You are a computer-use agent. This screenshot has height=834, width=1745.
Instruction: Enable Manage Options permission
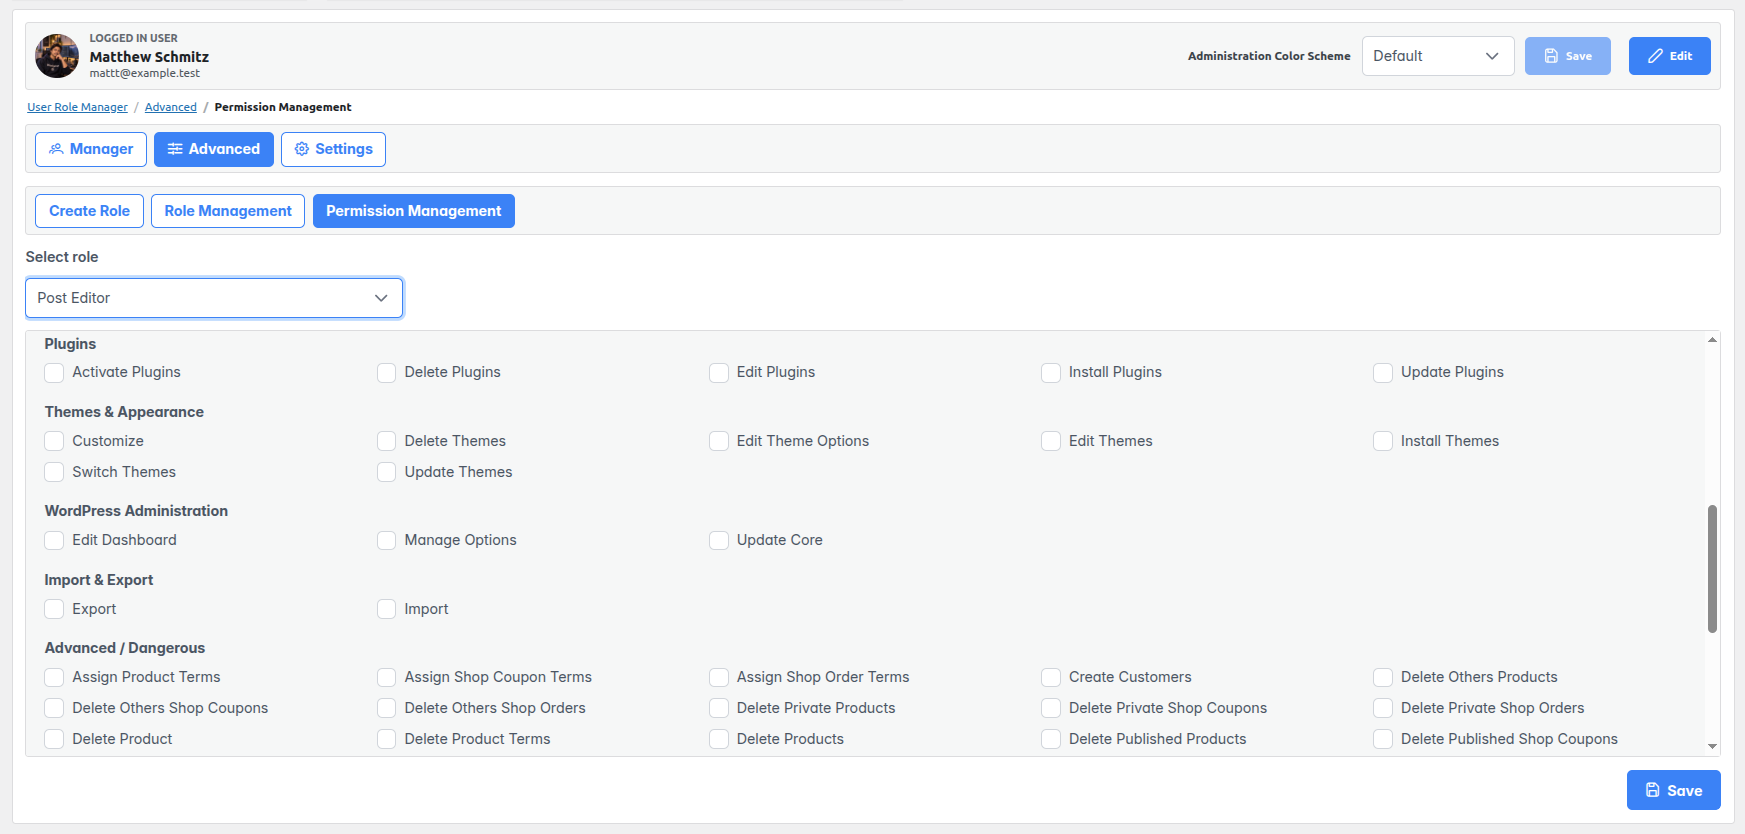click(x=386, y=541)
